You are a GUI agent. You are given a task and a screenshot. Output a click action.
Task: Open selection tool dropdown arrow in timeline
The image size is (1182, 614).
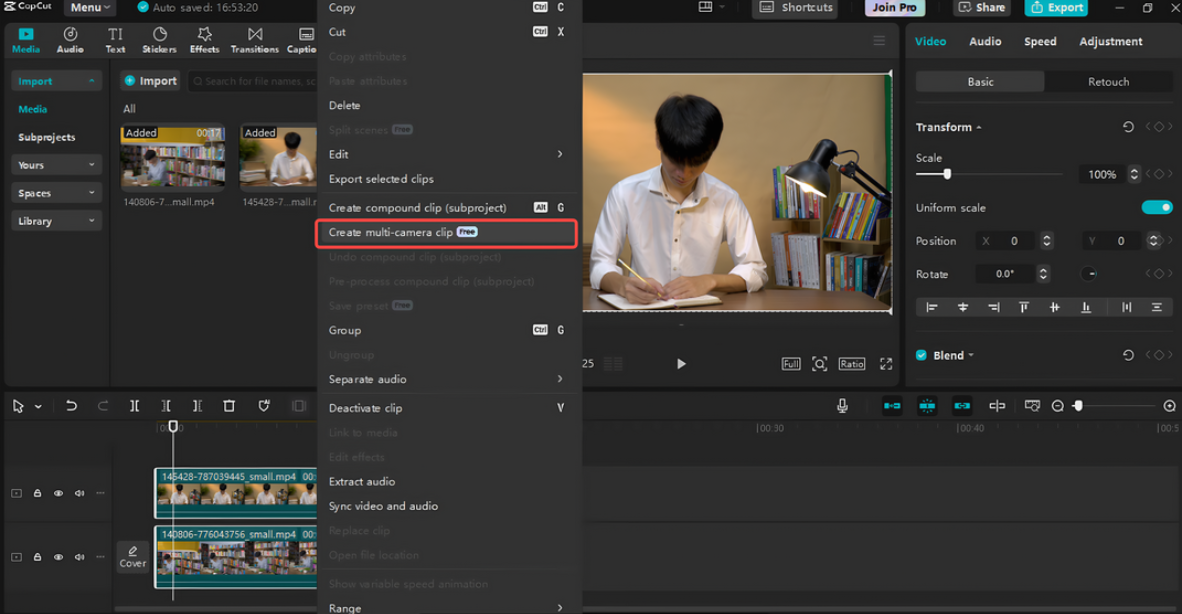[x=38, y=407]
